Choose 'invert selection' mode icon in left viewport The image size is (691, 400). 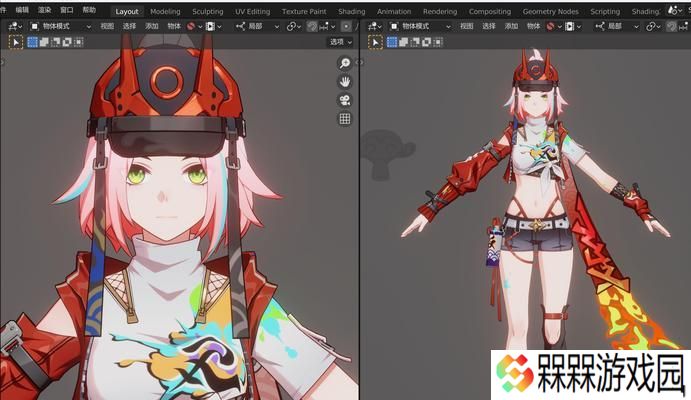(67, 42)
